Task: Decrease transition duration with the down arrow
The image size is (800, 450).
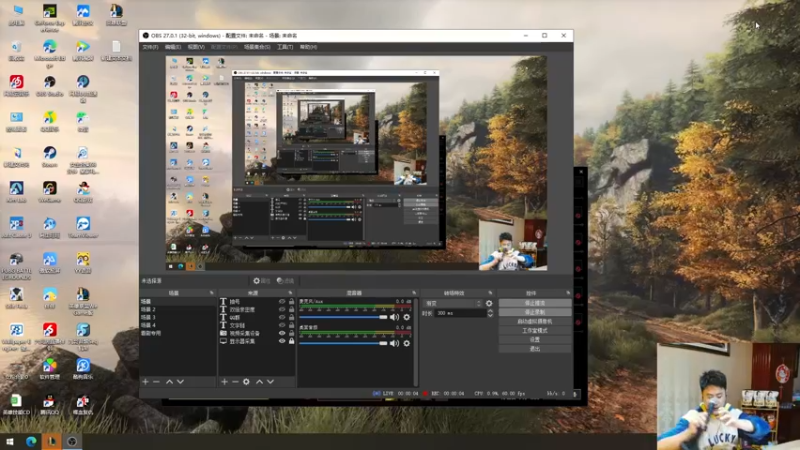Action: 490,315
